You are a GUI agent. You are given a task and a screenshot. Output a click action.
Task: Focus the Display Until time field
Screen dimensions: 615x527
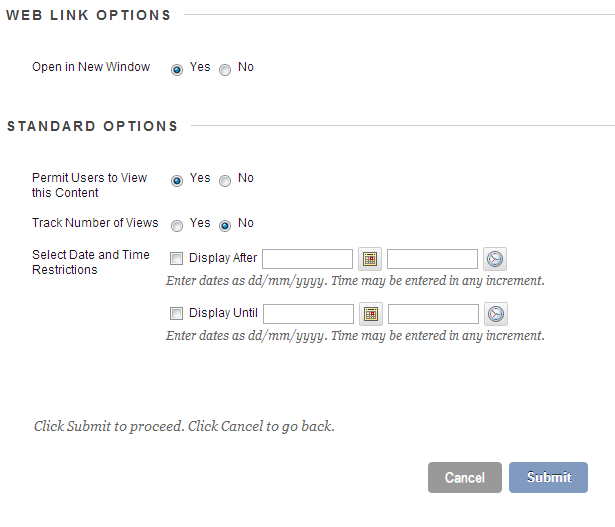[433, 314]
